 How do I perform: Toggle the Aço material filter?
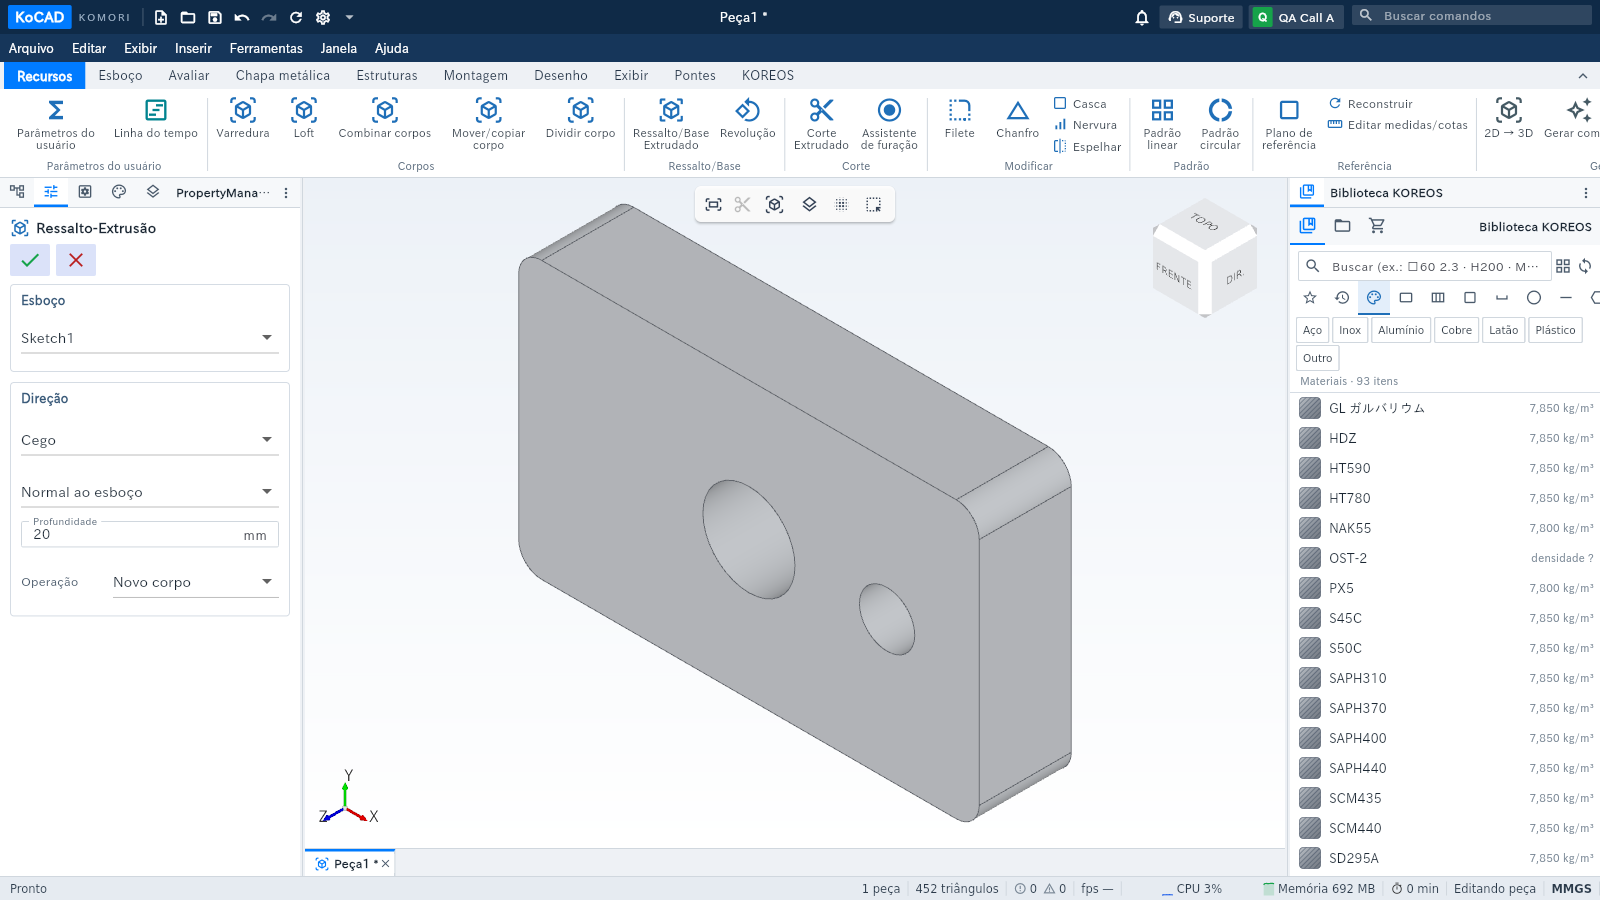(x=1312, y=330)
